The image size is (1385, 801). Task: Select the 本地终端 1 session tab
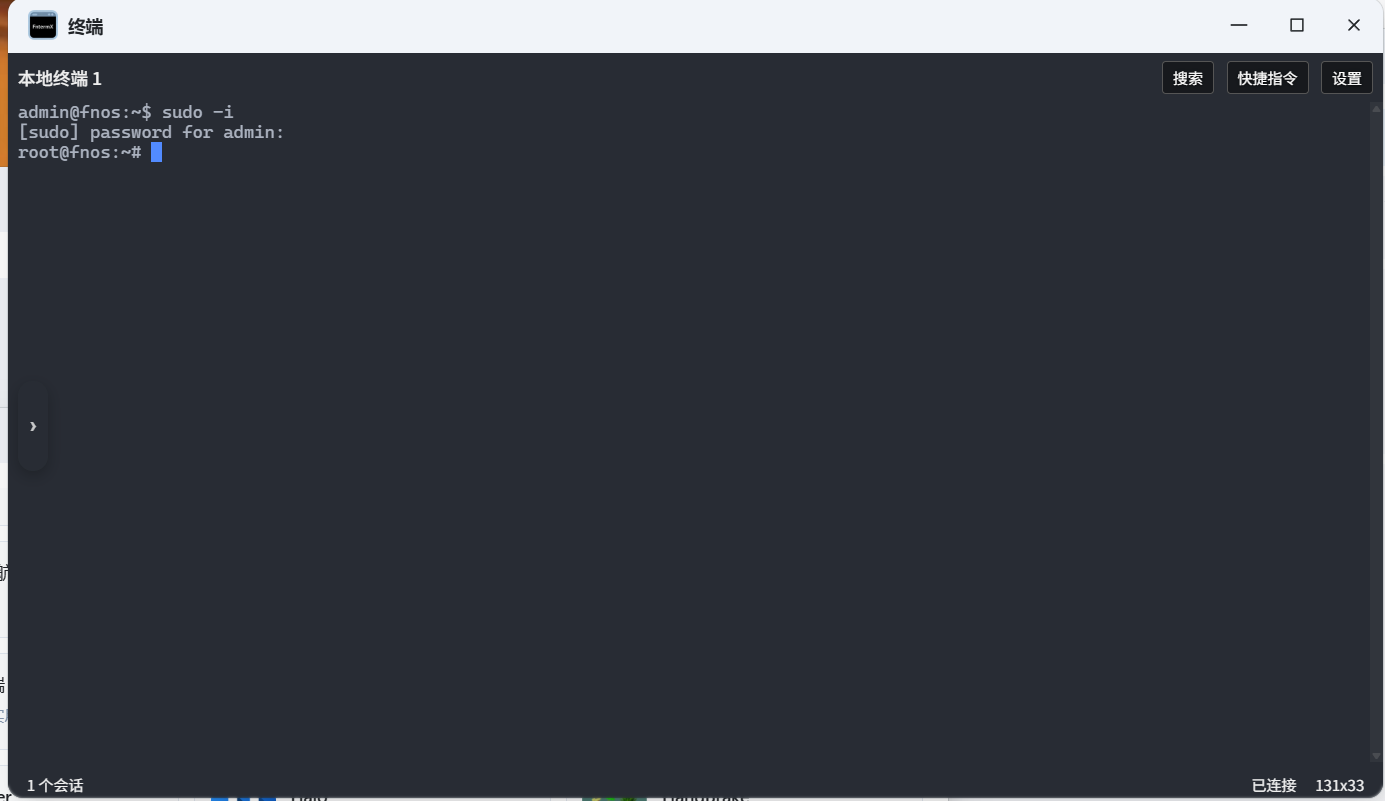(60, 78)
